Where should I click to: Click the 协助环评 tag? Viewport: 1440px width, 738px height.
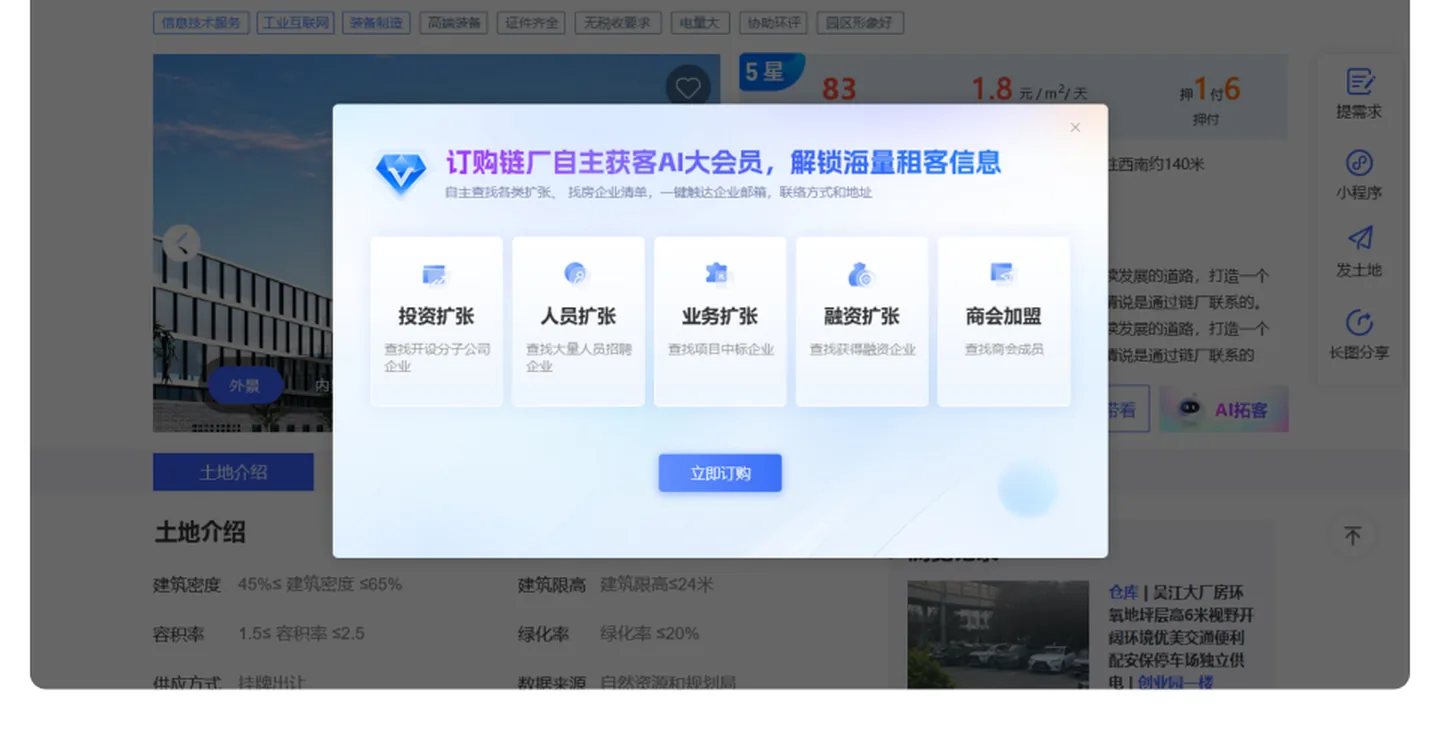click(774, 23)
